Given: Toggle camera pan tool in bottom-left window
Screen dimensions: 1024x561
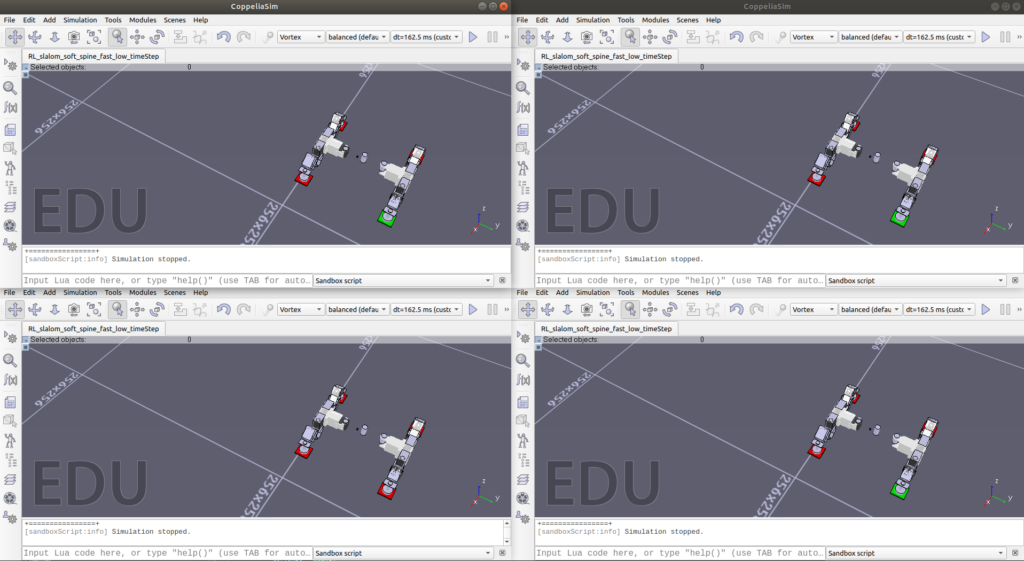Looking at the screenshot, I should tap(14, 310).
